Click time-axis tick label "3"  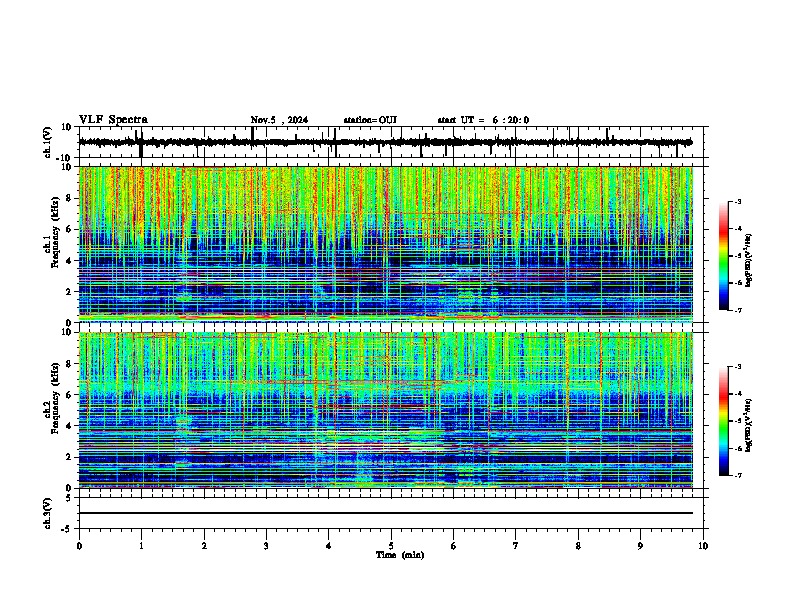[266, 546]
